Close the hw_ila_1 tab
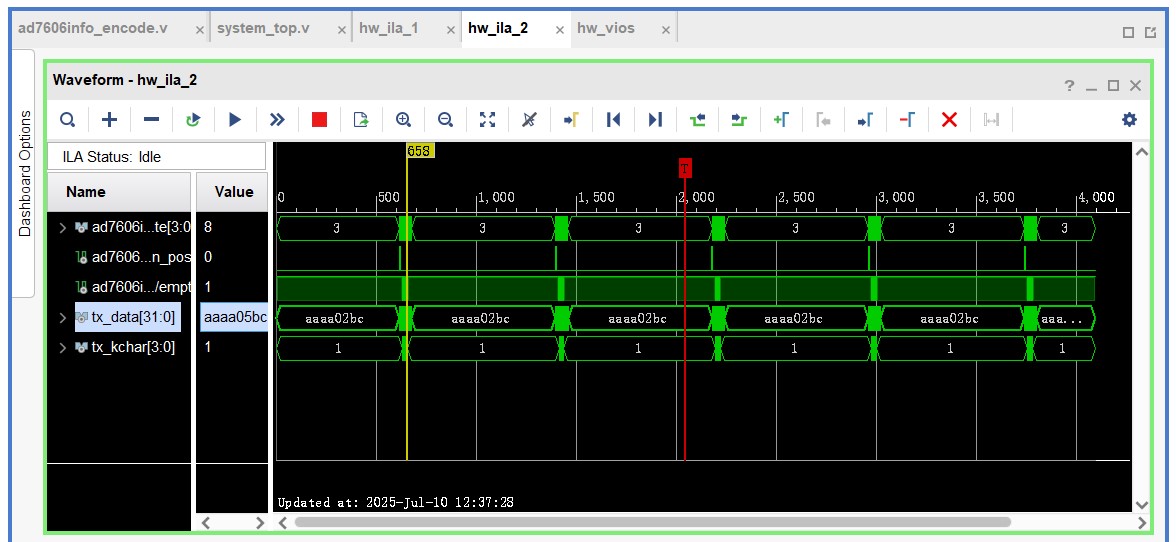Image resolution: width=1176 pixels, height=542 pixels. (451, 30)
